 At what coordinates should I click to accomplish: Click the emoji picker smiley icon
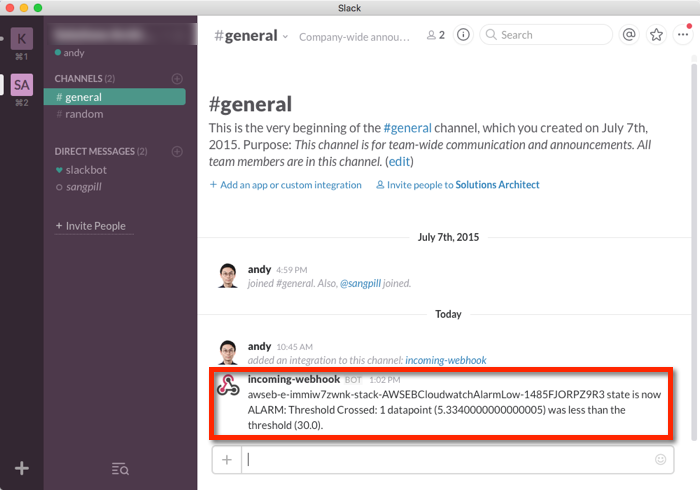coord(660,460)
